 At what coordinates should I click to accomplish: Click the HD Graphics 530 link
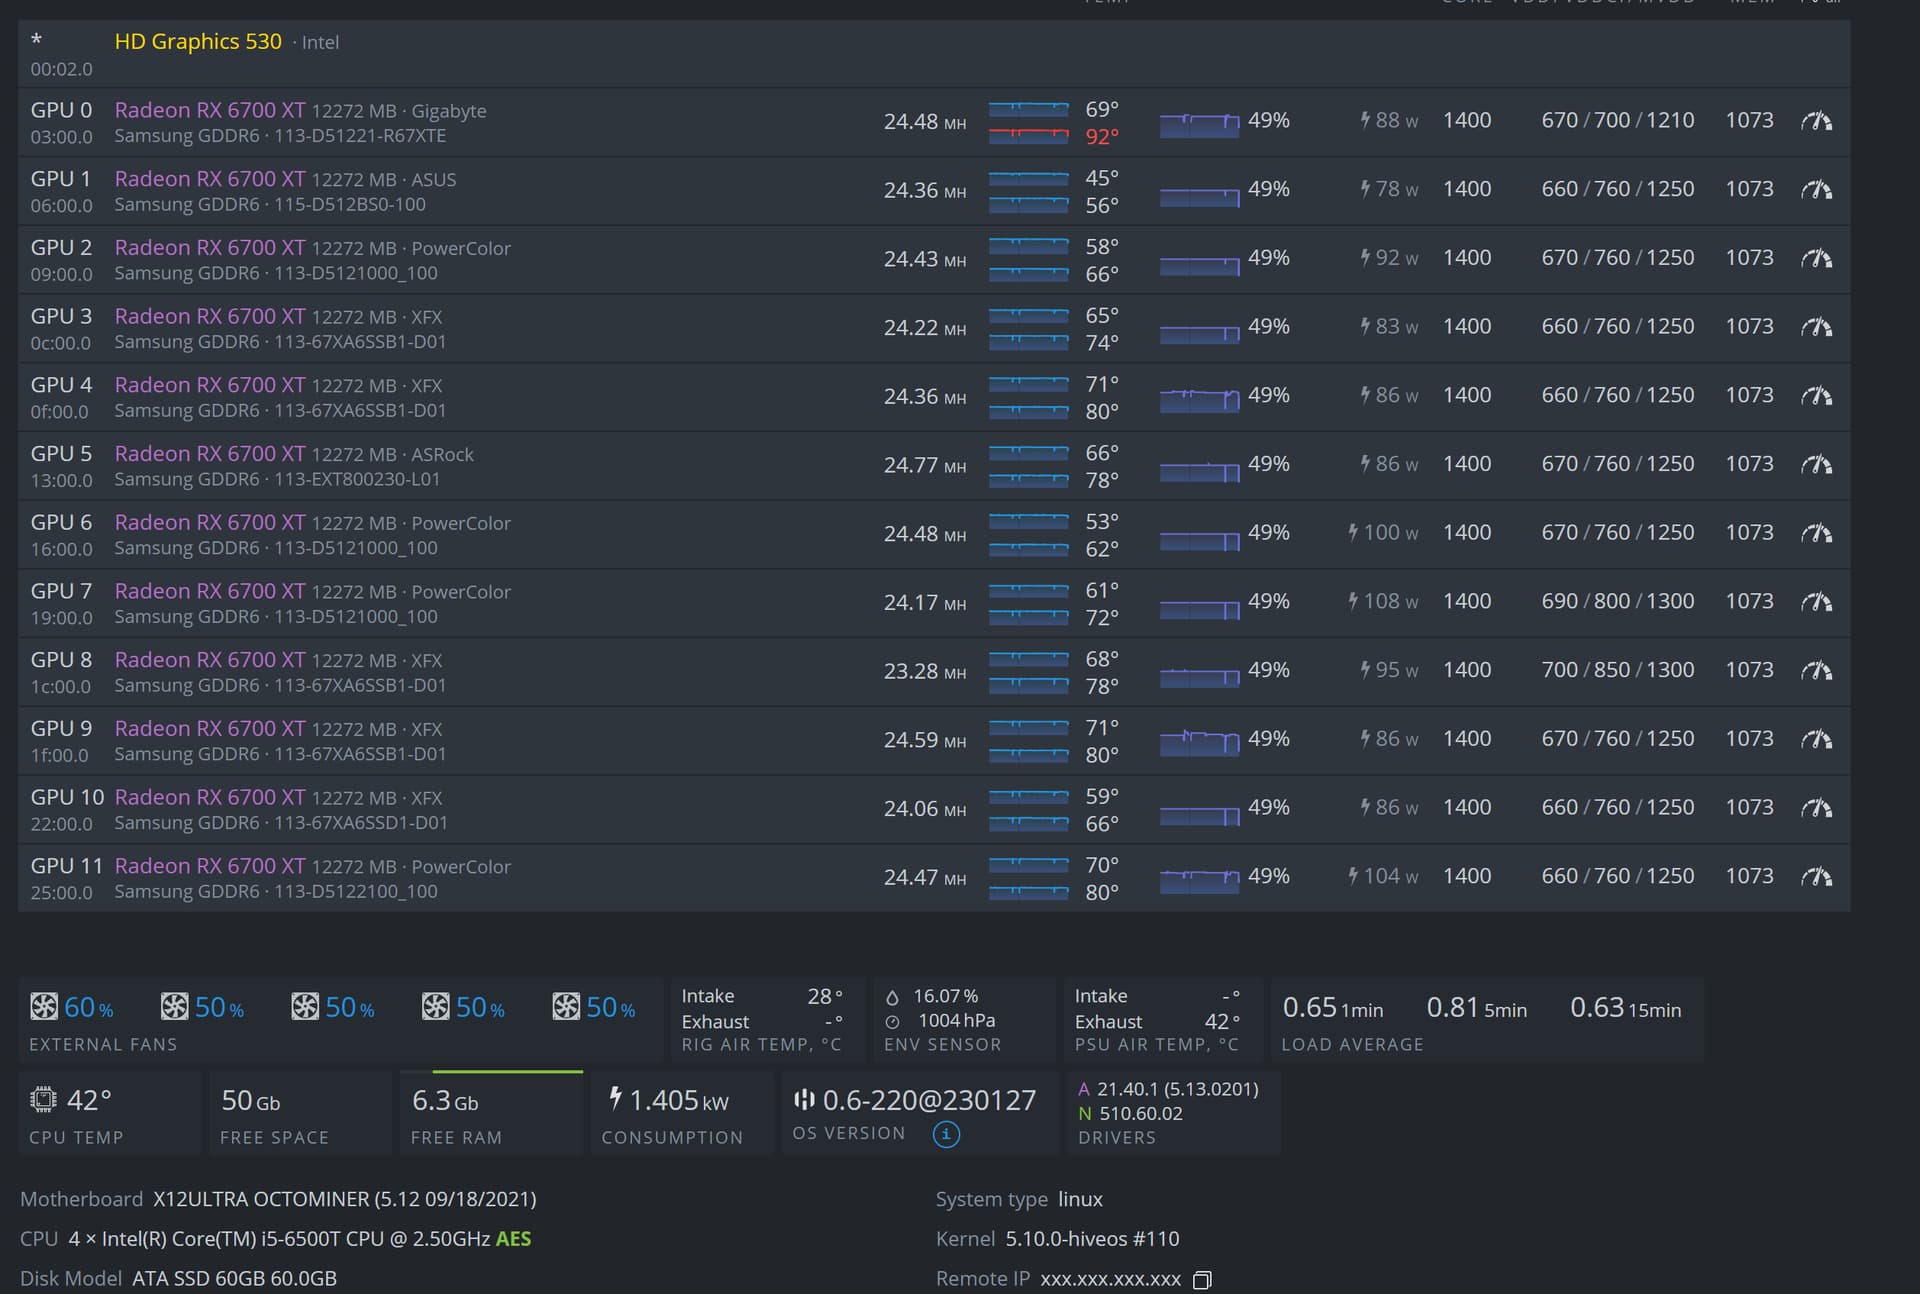point(198,42)
